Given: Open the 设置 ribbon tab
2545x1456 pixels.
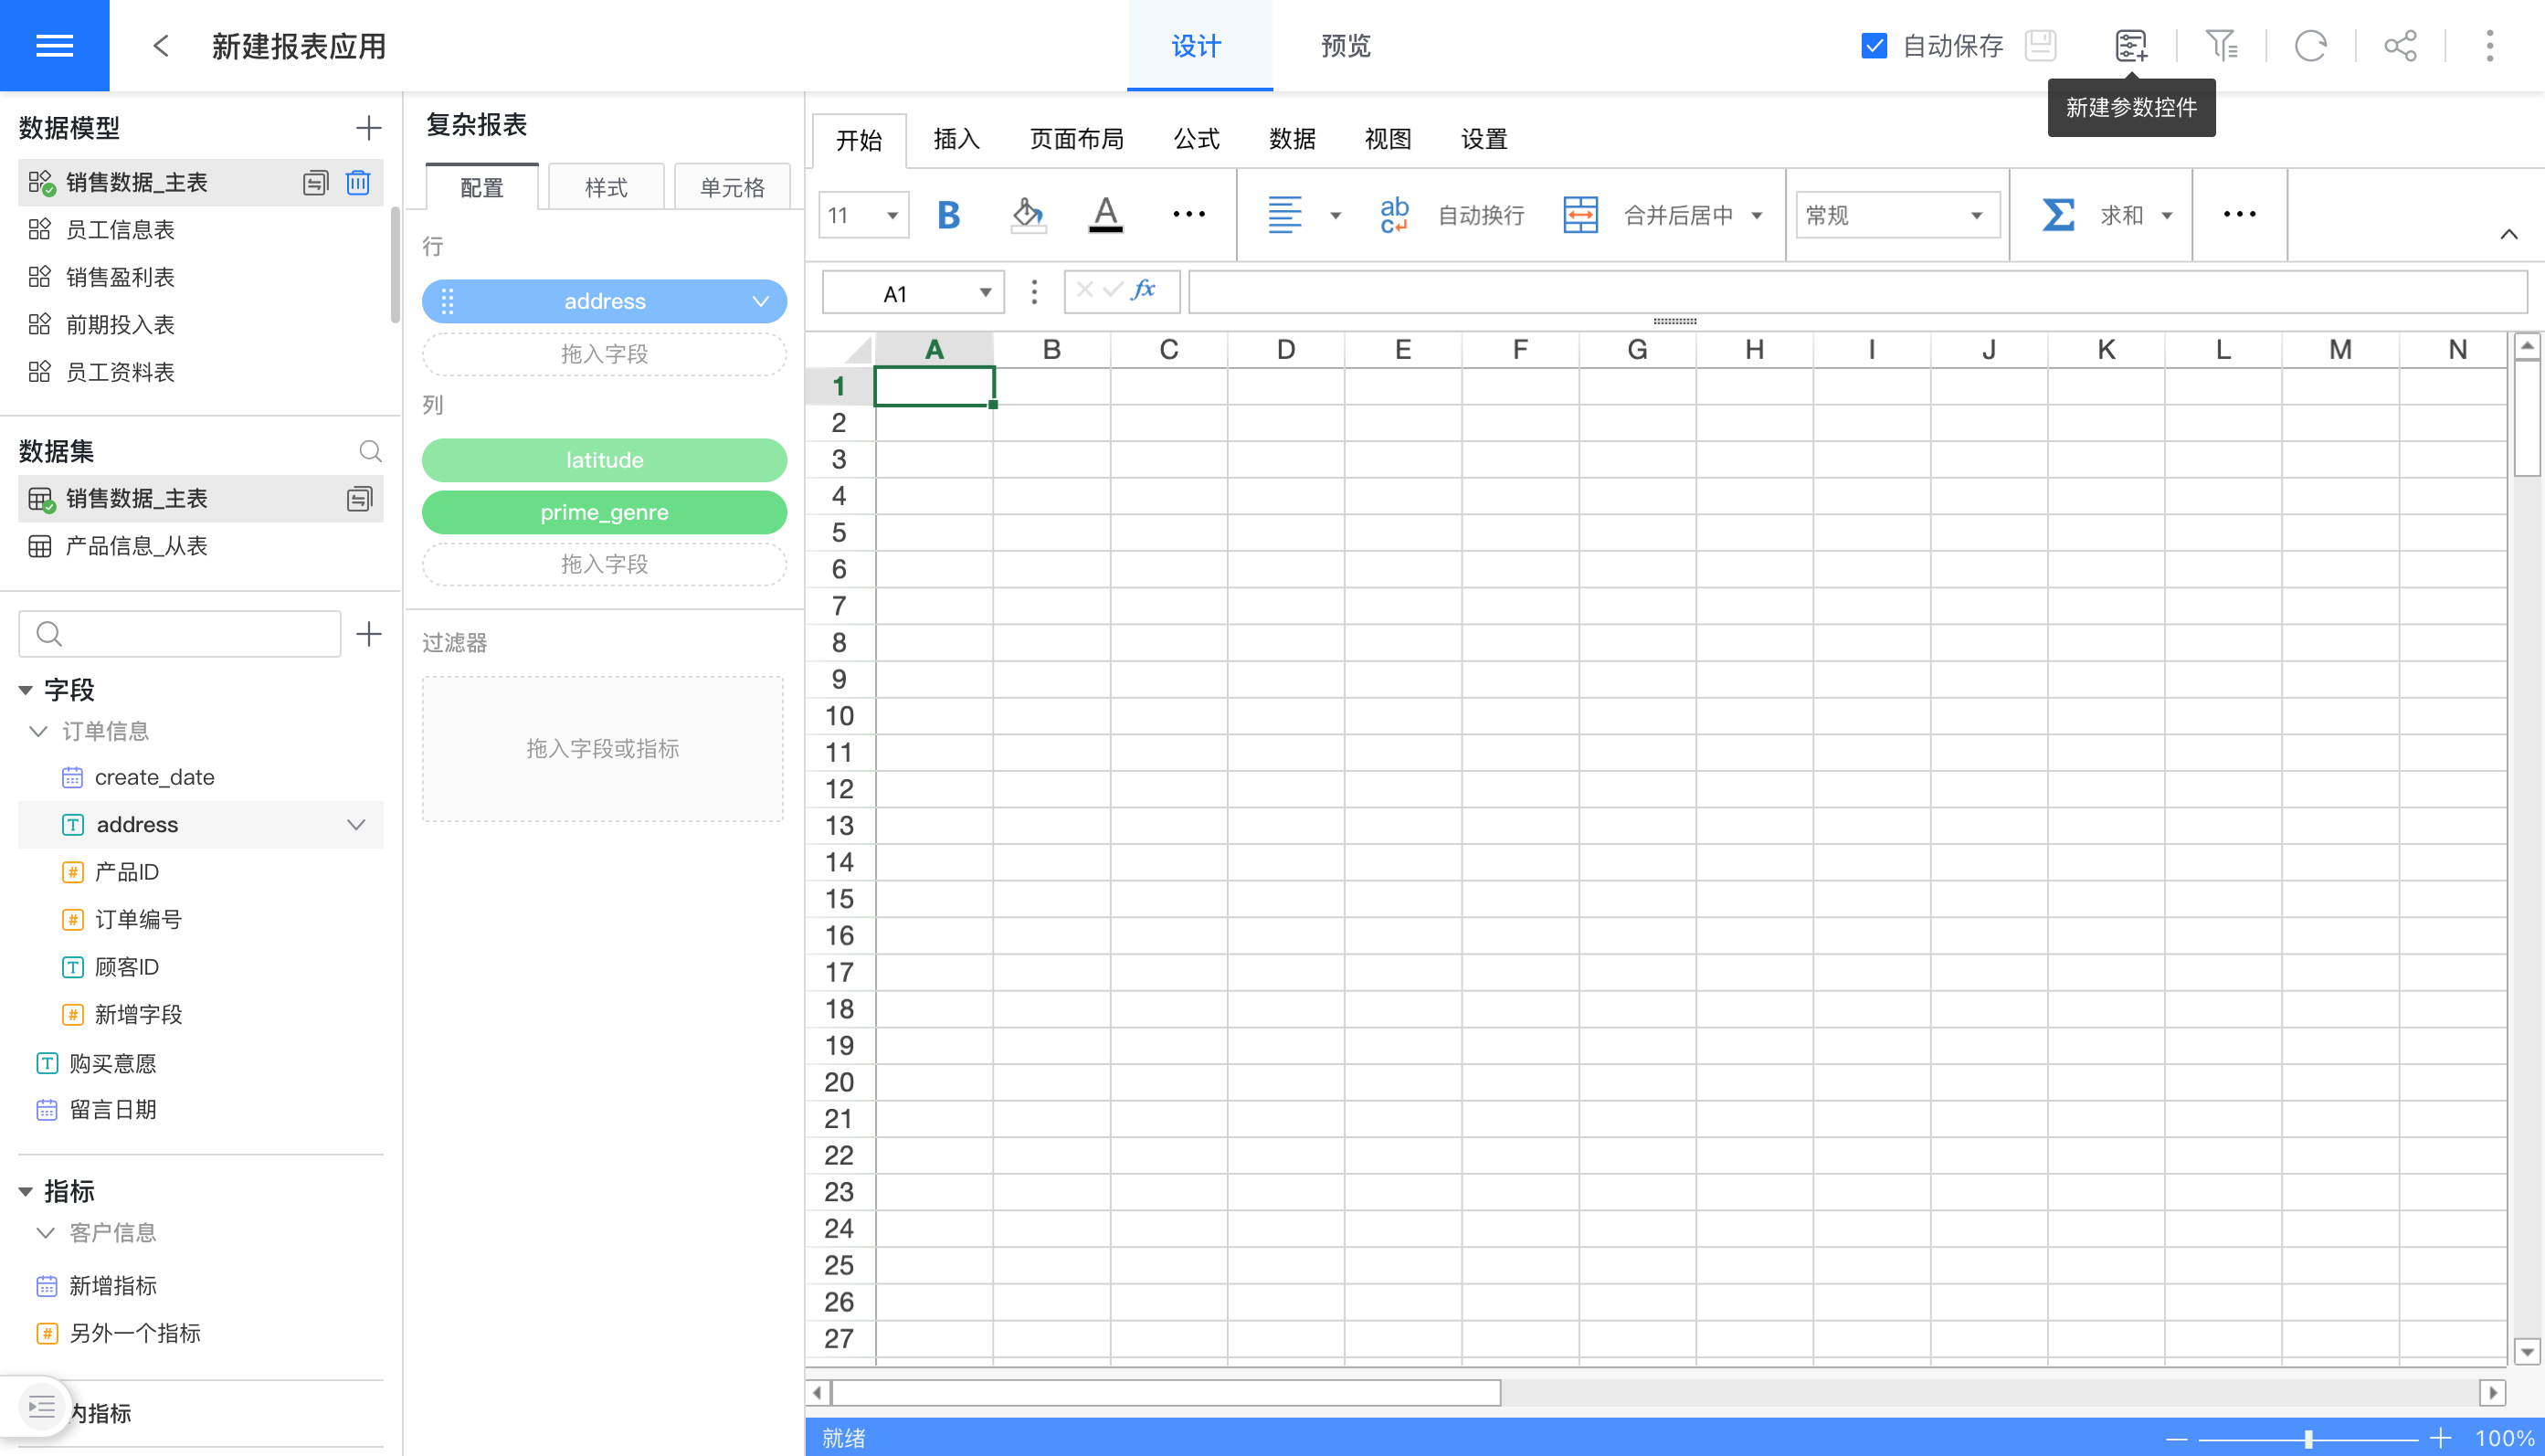Looking at the screenshot, I should pos(1484,139).
